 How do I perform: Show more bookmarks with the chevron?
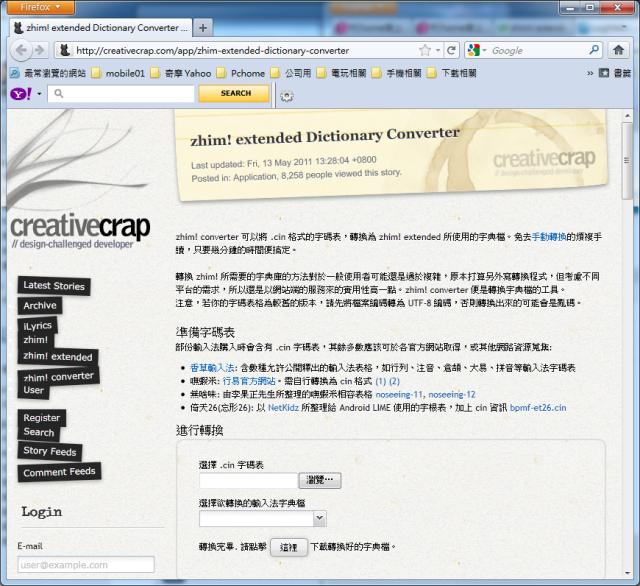coord(590,73)
